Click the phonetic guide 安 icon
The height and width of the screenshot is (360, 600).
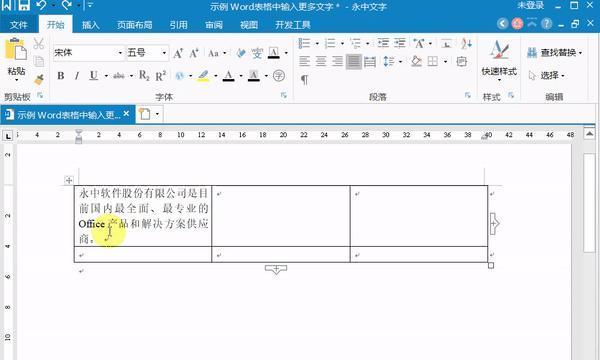(x=257, y=53)
